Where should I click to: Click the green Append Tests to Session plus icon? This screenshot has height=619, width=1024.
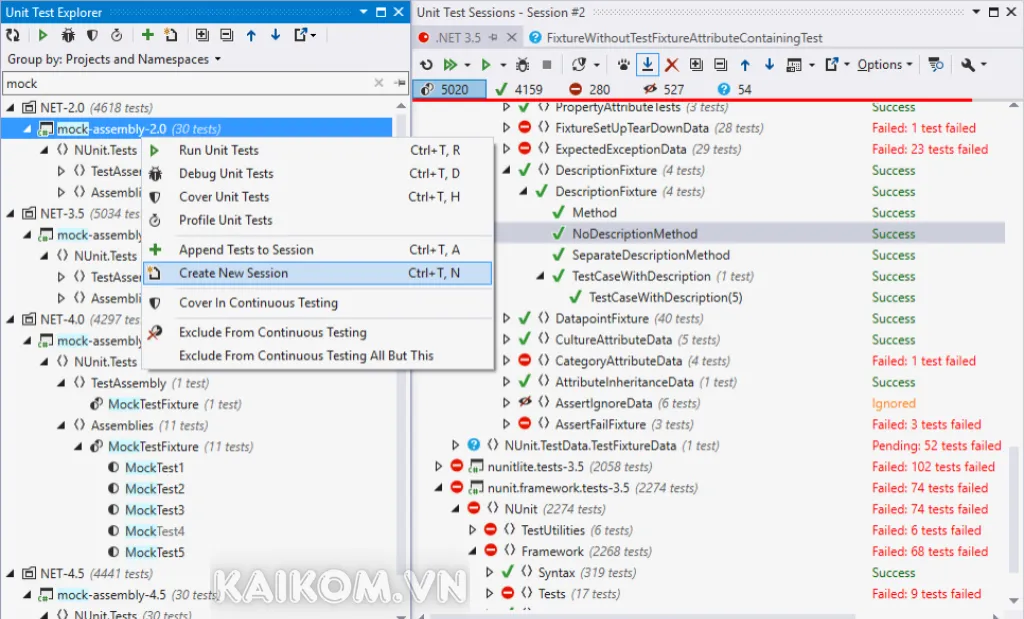[146, 33]
